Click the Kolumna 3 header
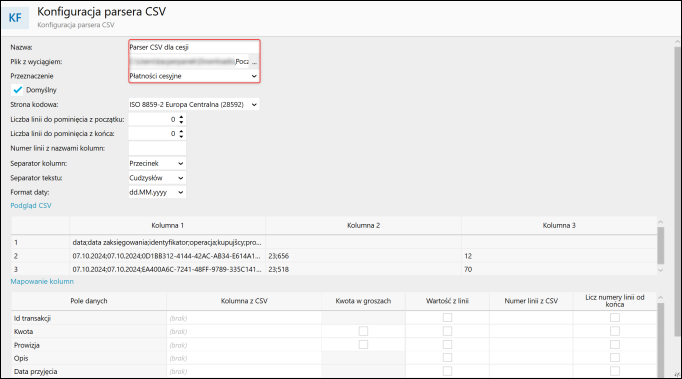 tap(559, 225)
